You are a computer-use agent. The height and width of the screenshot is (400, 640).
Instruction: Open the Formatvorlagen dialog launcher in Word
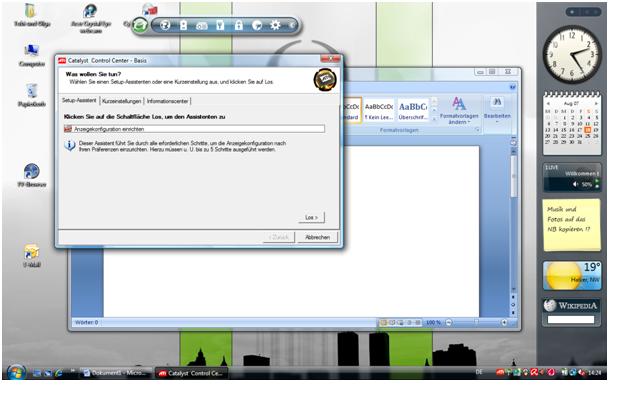pyautogui.click(x=477, y=130)
